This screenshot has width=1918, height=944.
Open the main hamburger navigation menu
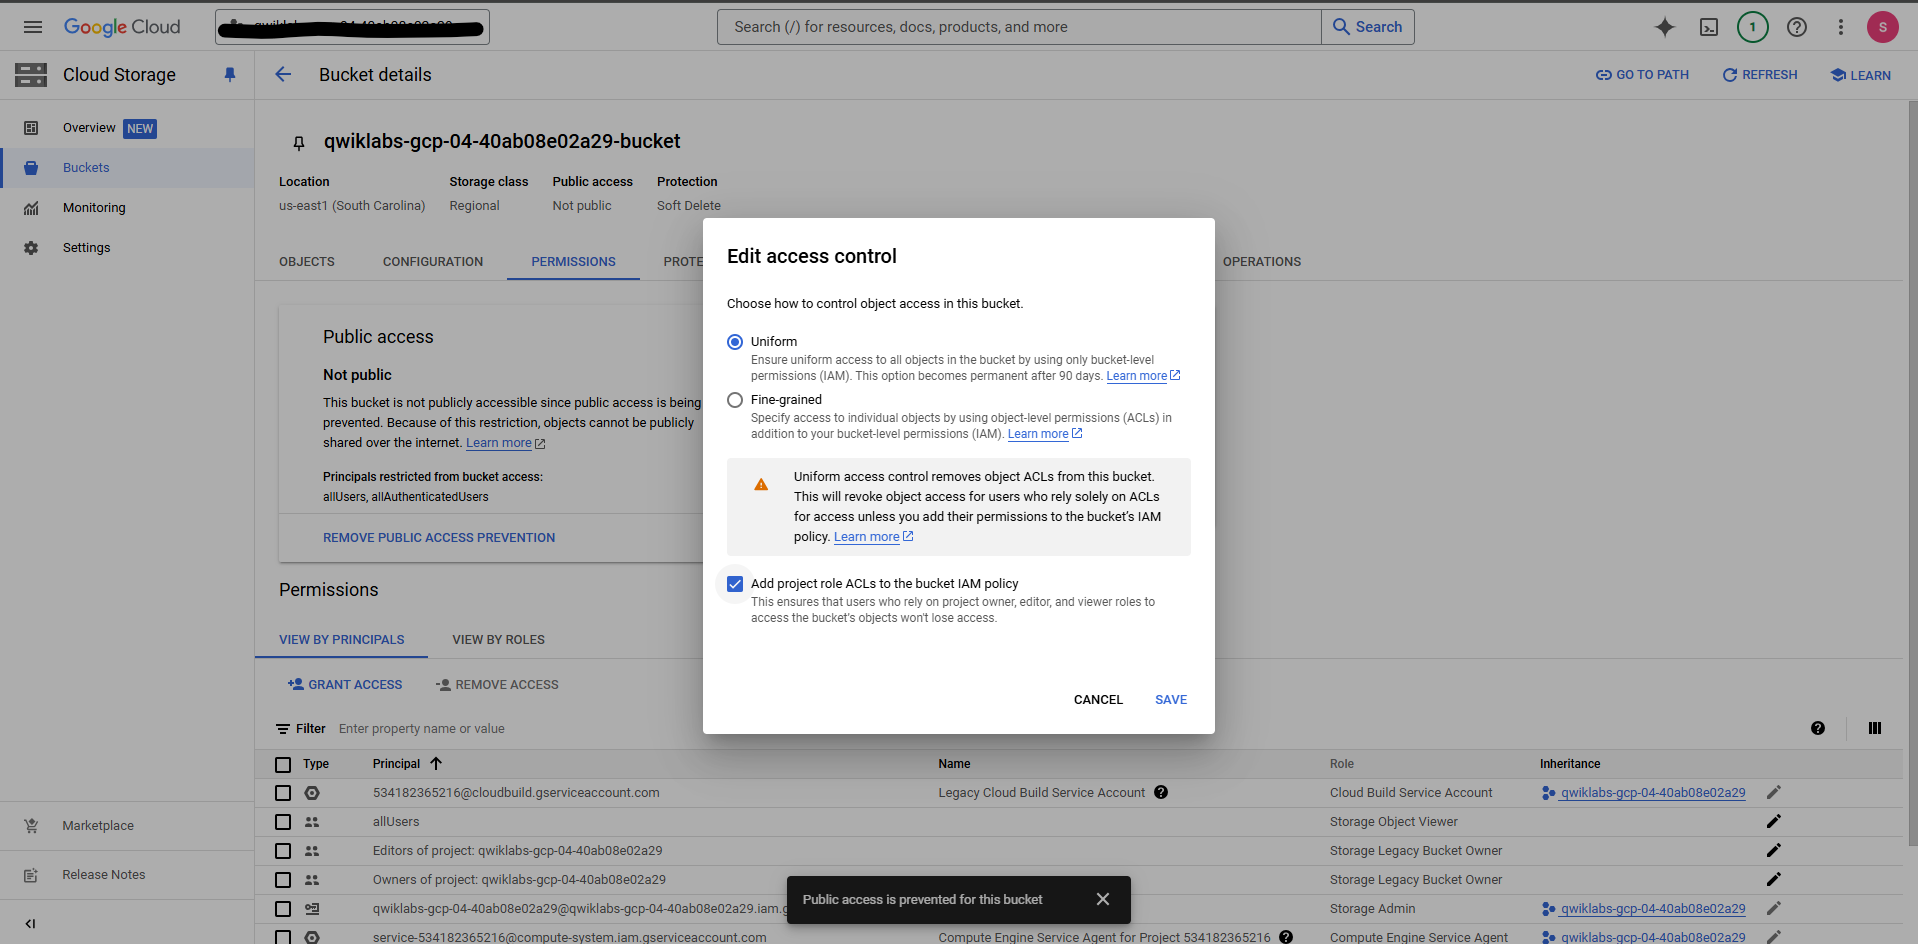coord(33,27)
